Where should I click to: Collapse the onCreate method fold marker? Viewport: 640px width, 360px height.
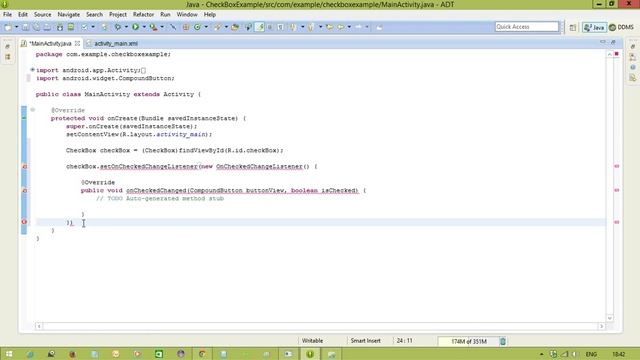tap(32, 110)
